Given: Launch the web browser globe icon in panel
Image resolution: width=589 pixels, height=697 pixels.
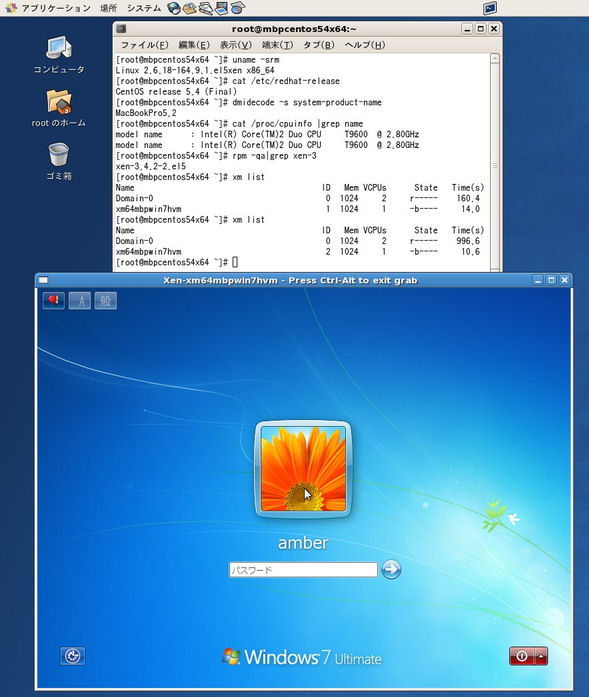Looking at the screenshot, I should (174, 8).
